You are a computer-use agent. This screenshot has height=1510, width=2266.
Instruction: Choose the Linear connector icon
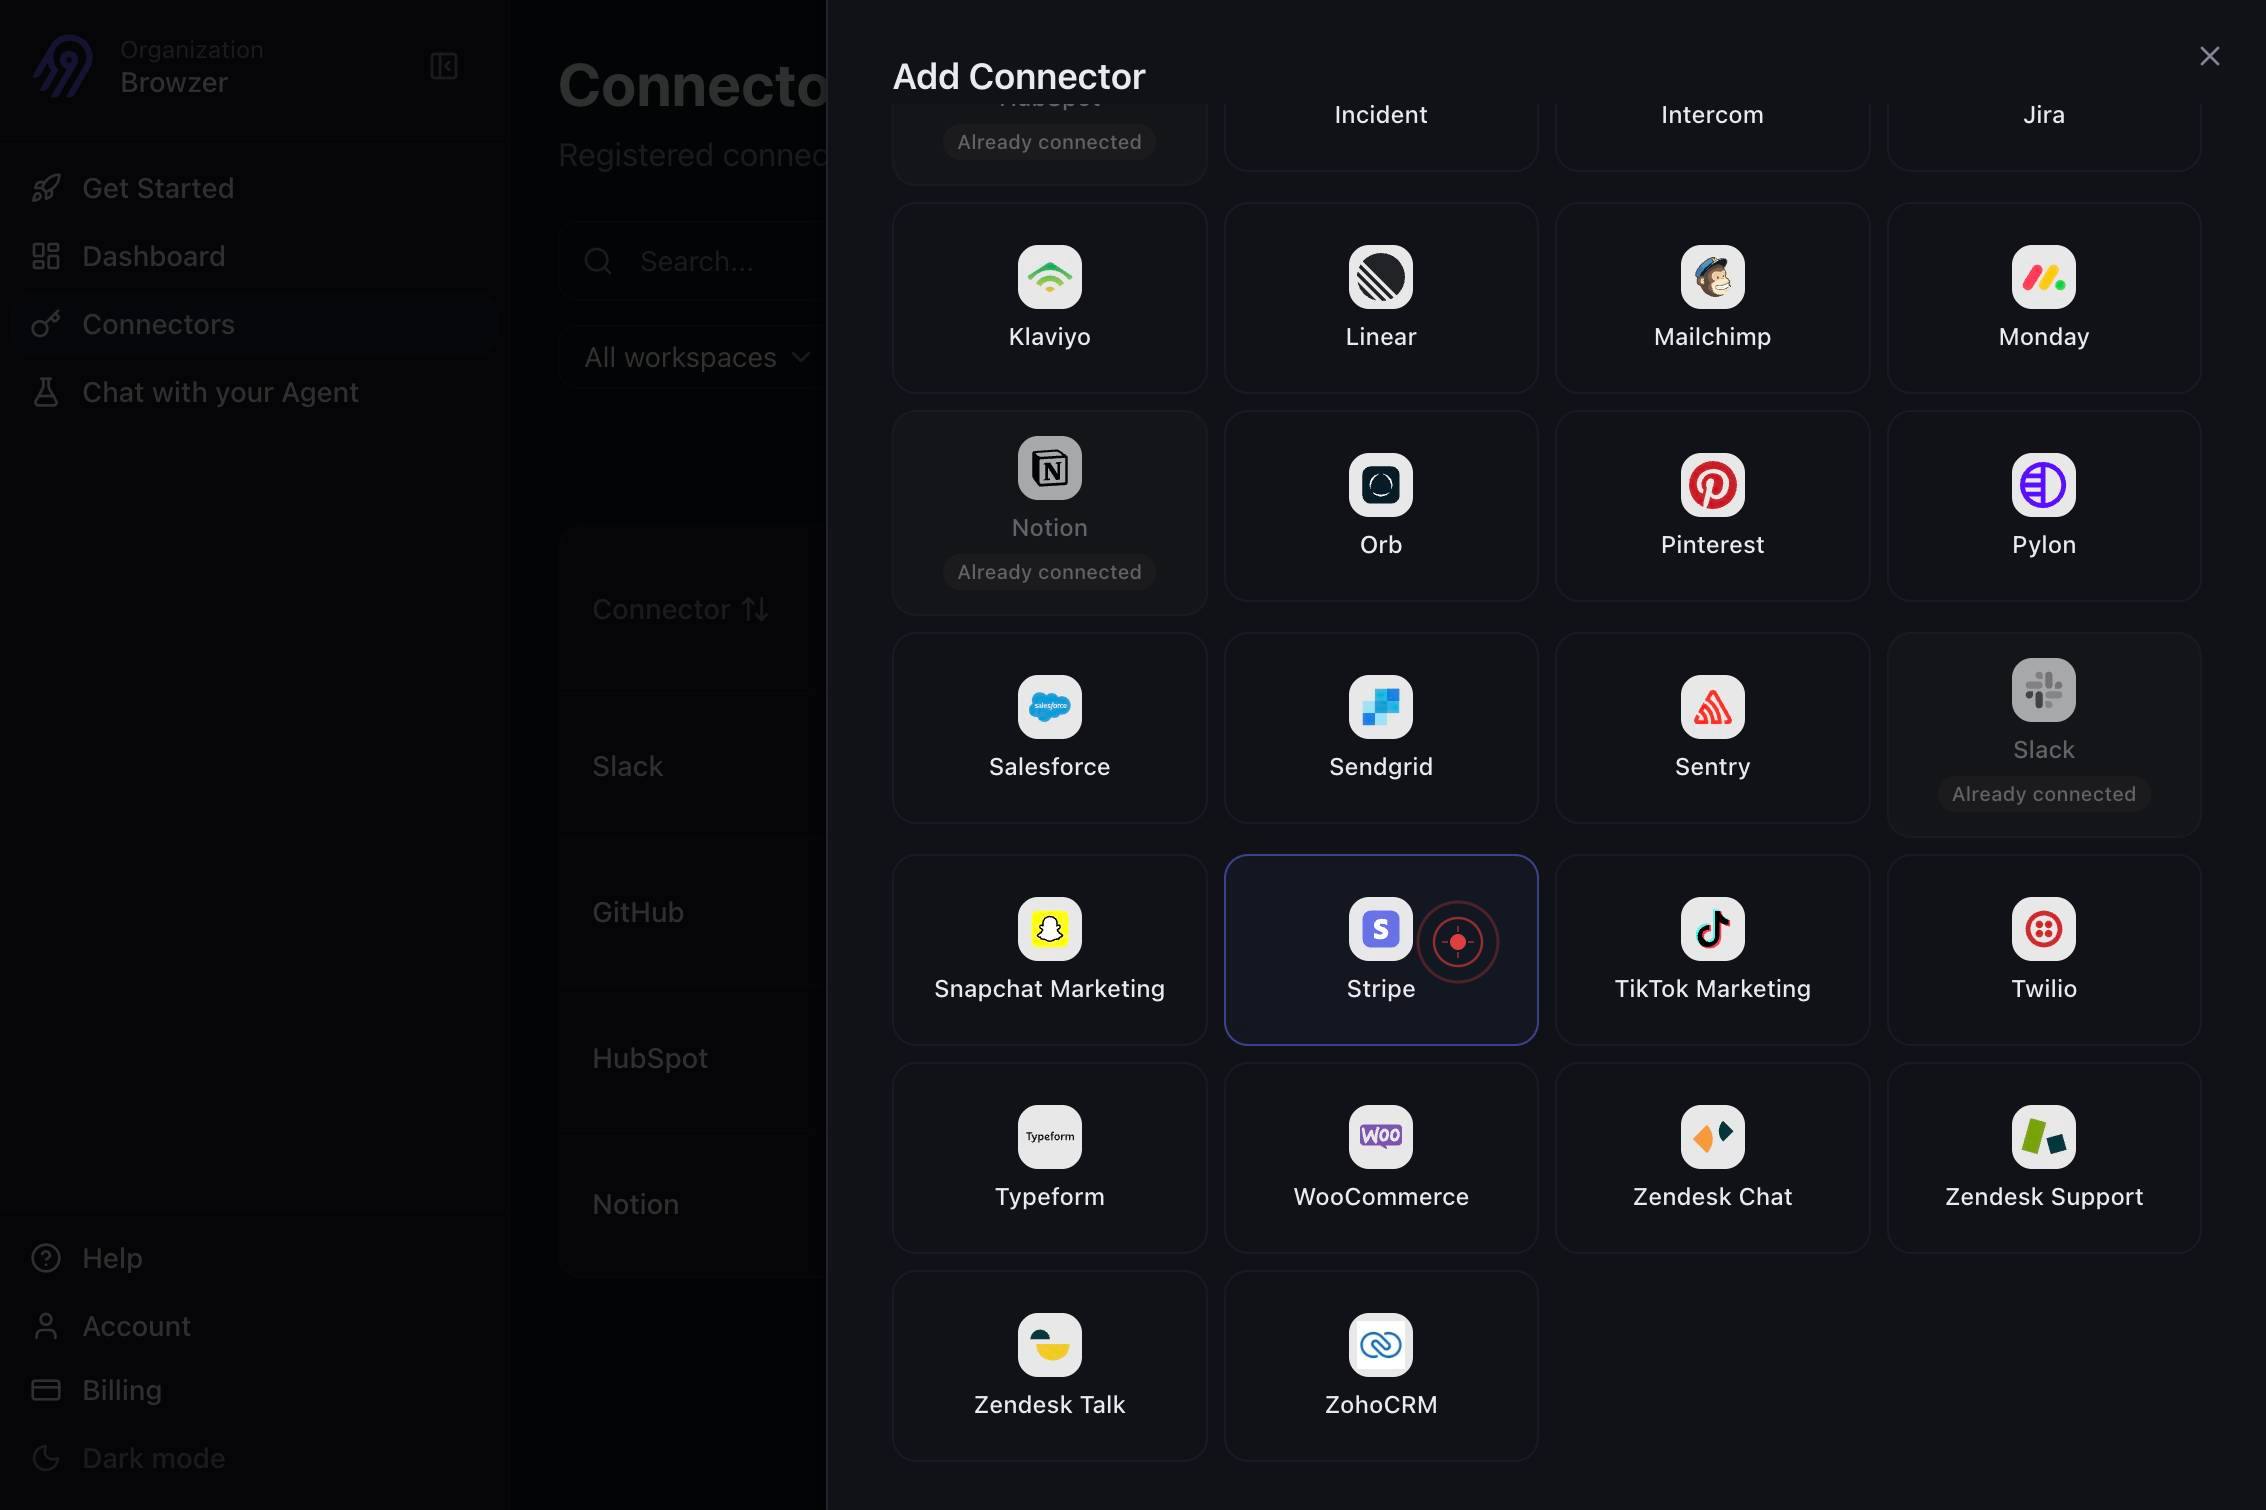(1380, 277)
